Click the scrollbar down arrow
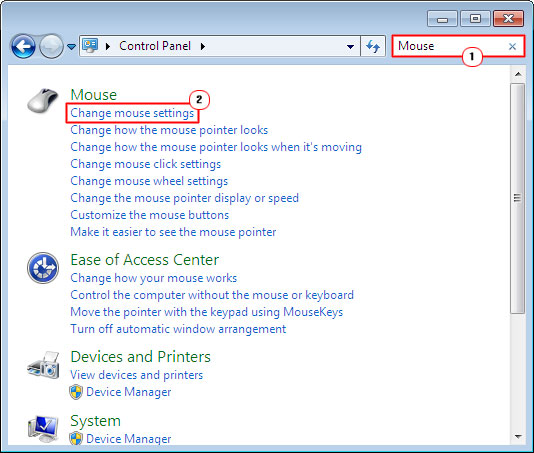 (518, 436)
